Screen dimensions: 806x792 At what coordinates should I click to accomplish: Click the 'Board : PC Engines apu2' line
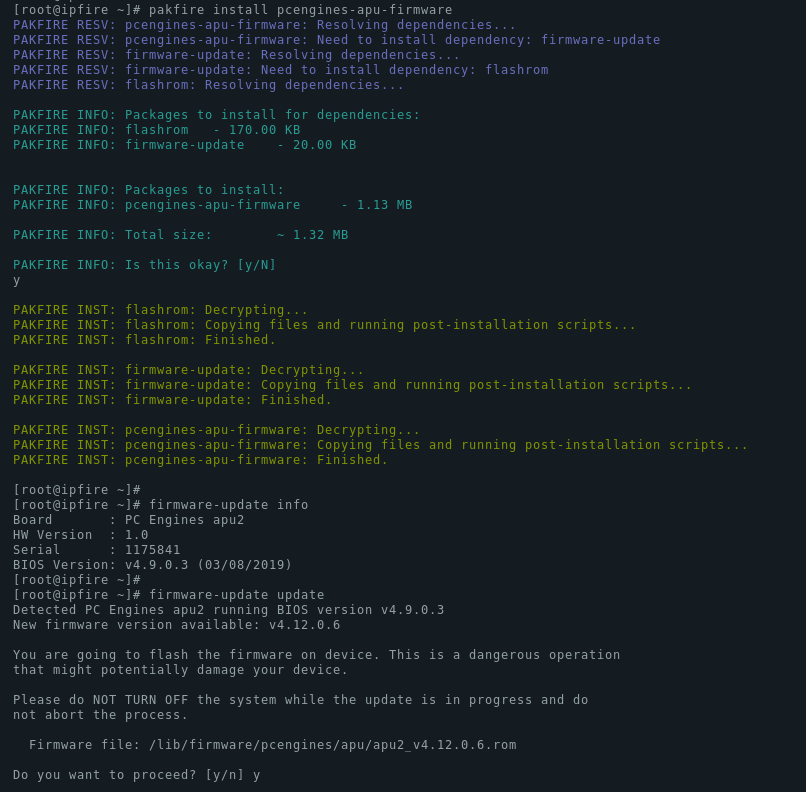coord(129,520)
